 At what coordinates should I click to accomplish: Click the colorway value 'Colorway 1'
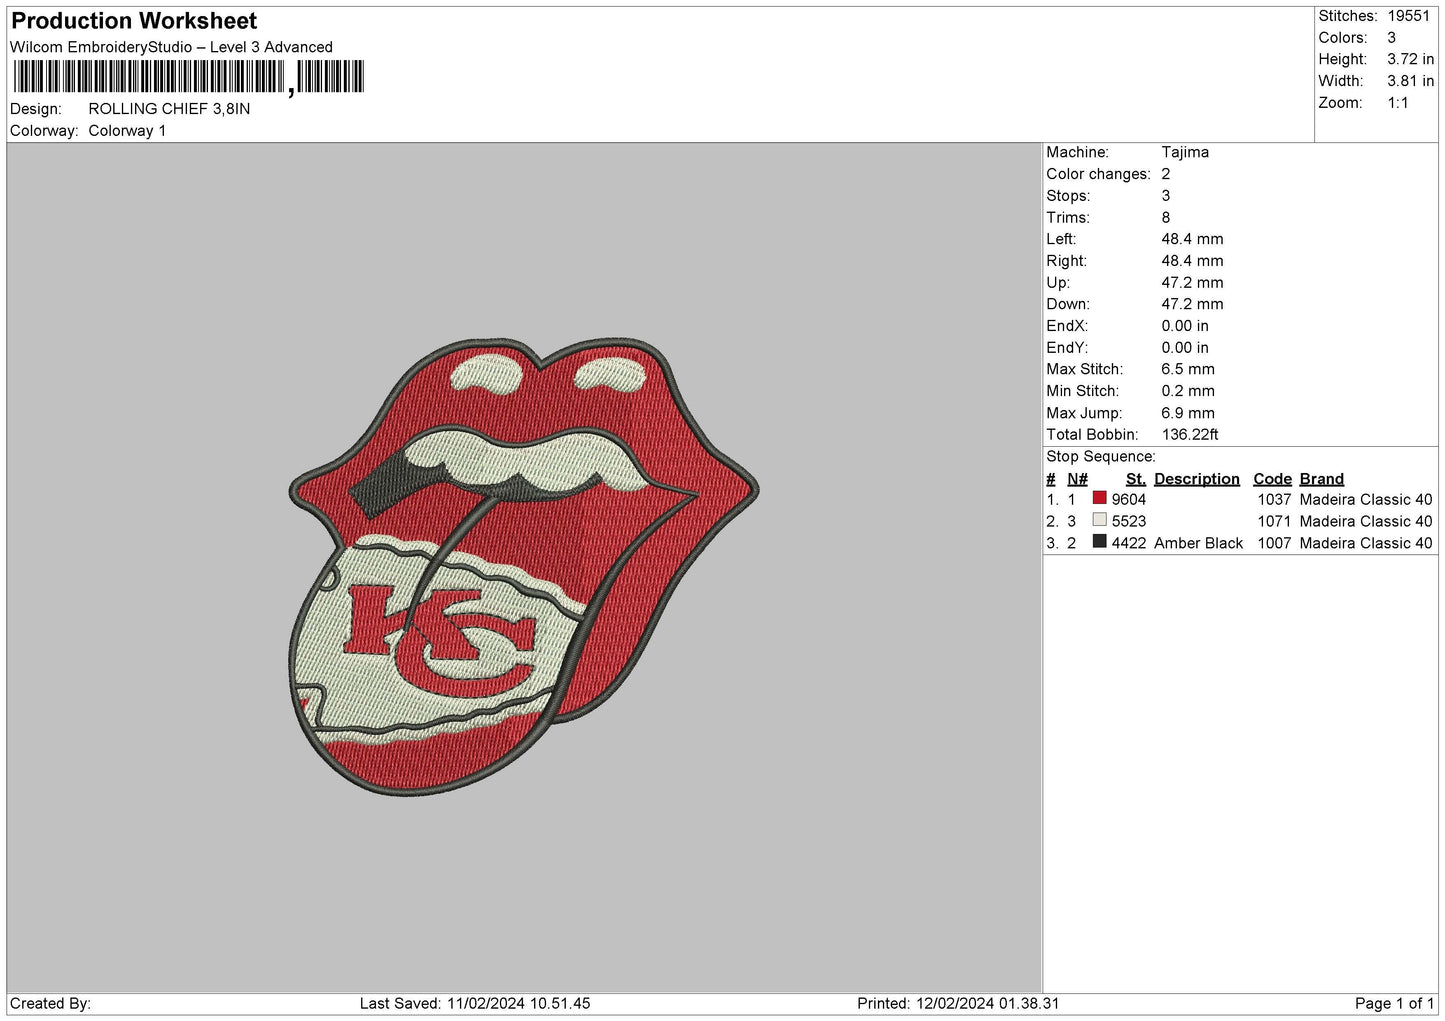pos(127,131)
